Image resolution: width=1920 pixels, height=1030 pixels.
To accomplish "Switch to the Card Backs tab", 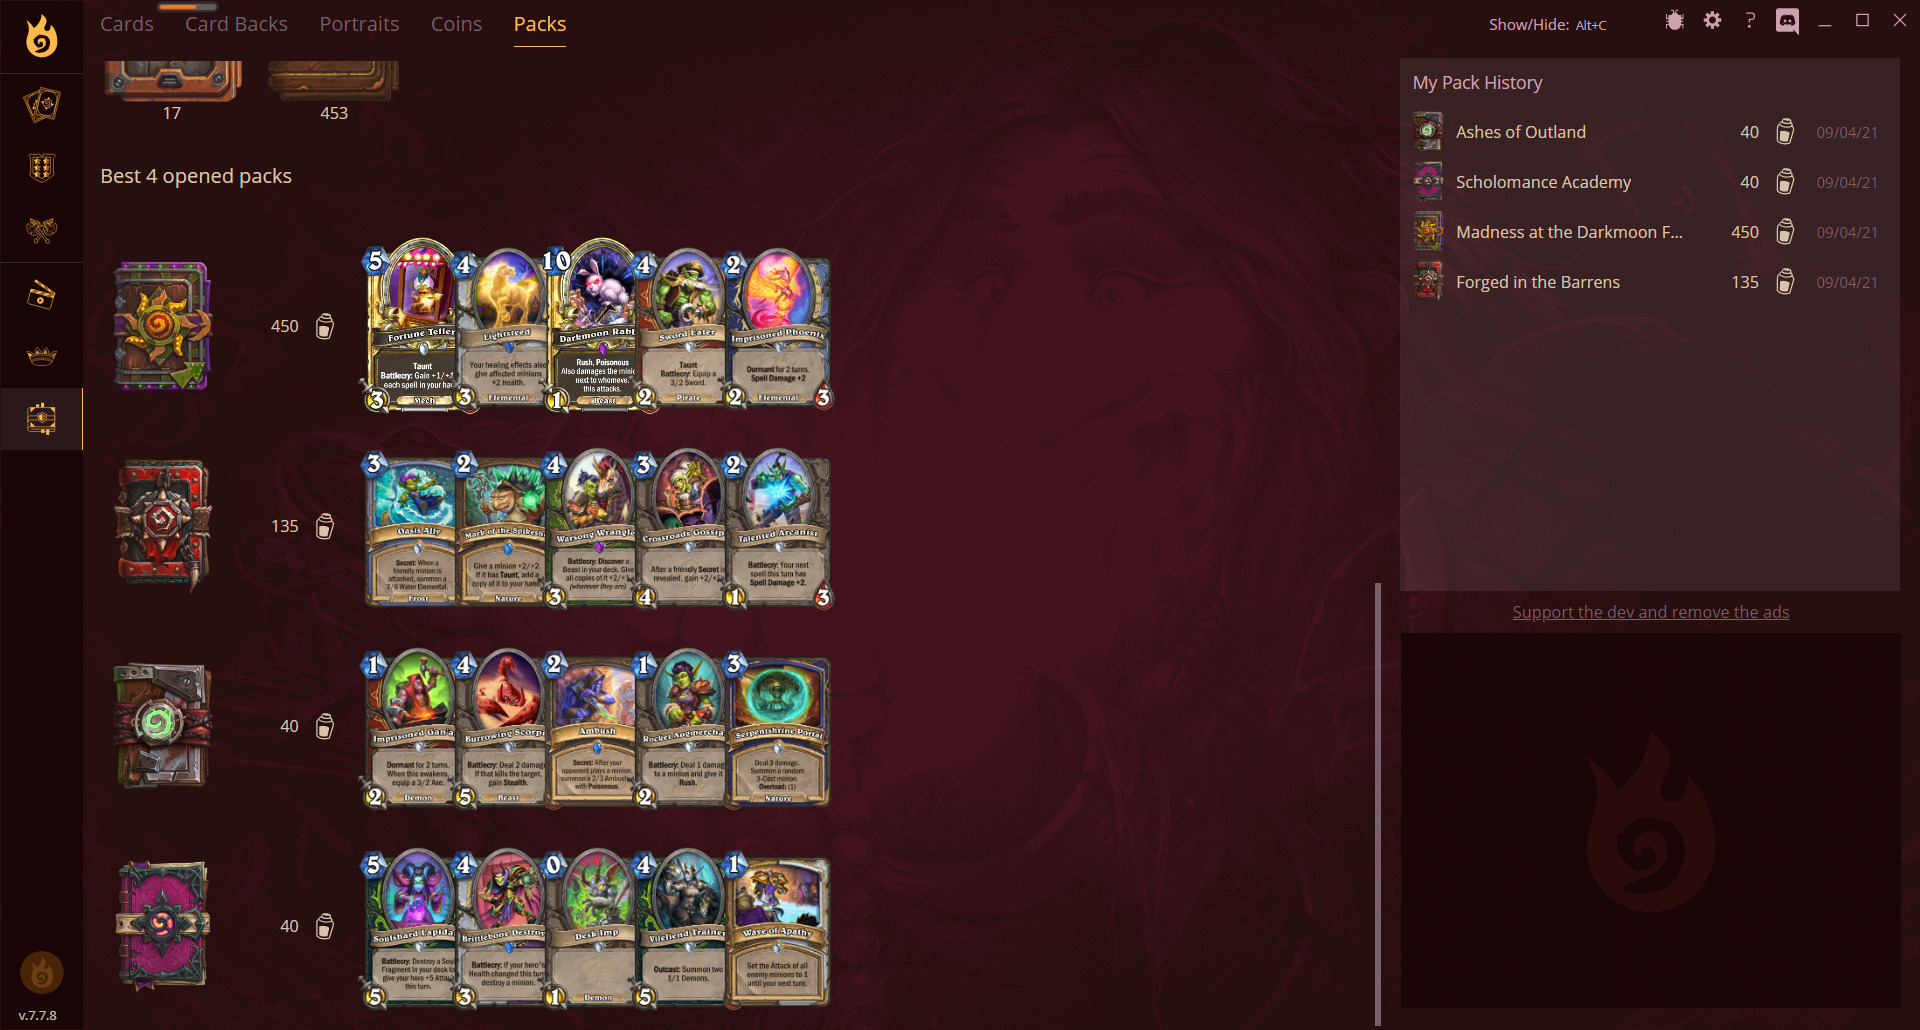I will pyautogui.click(x=236, y=24).
